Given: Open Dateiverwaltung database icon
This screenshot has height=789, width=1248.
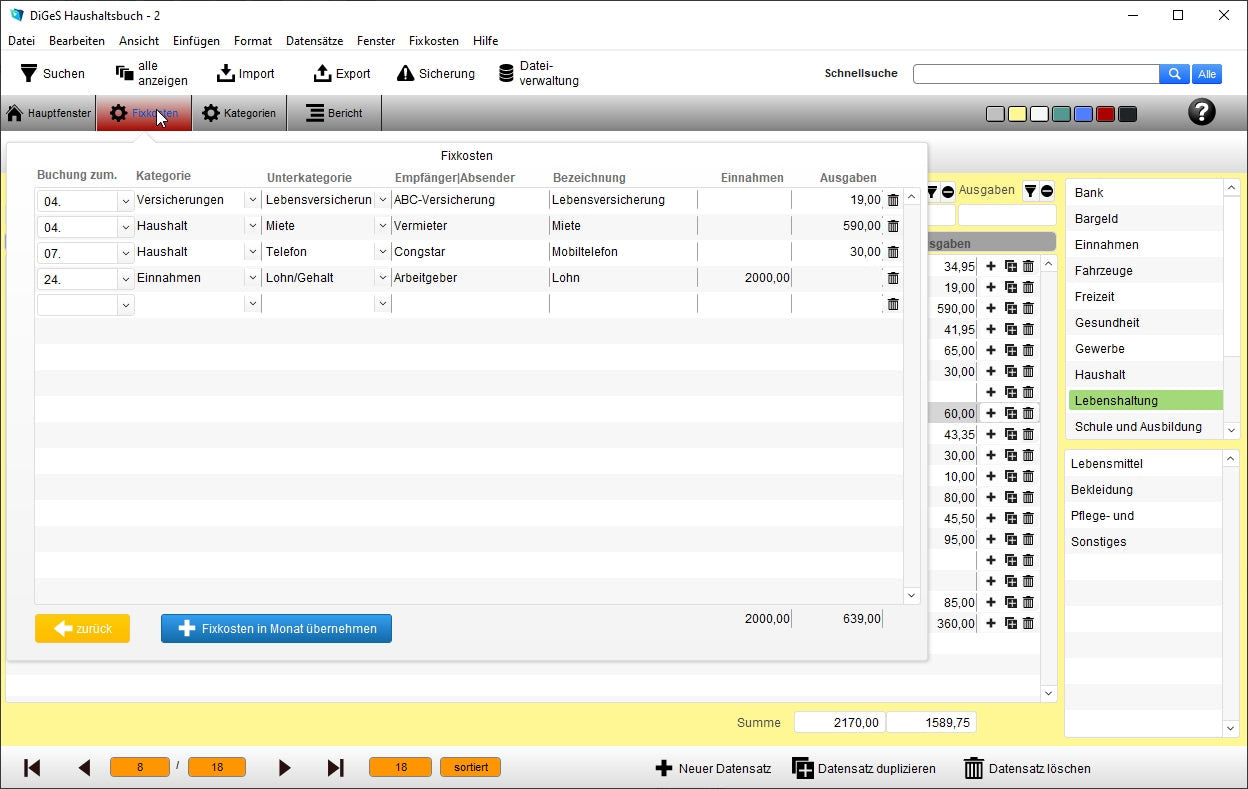Looking at the screenshot, I should click(x=507, y=73).
